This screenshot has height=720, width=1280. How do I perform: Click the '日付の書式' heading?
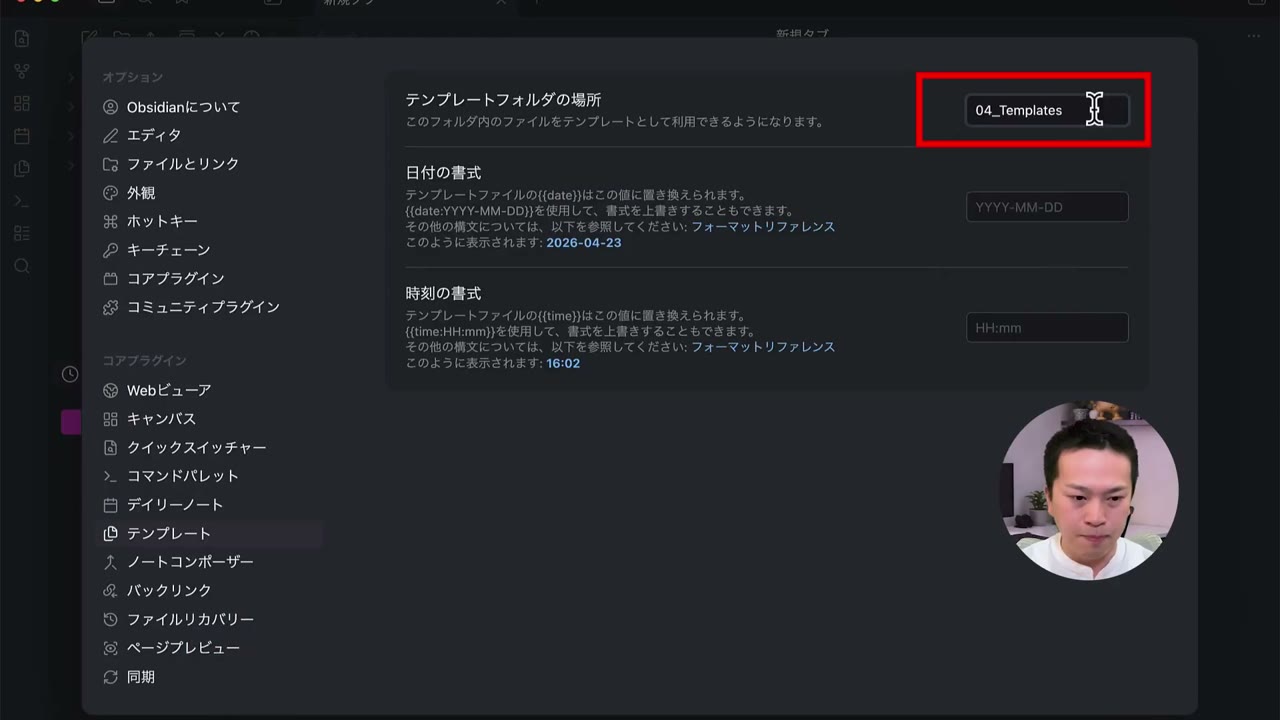coord(443,173)
